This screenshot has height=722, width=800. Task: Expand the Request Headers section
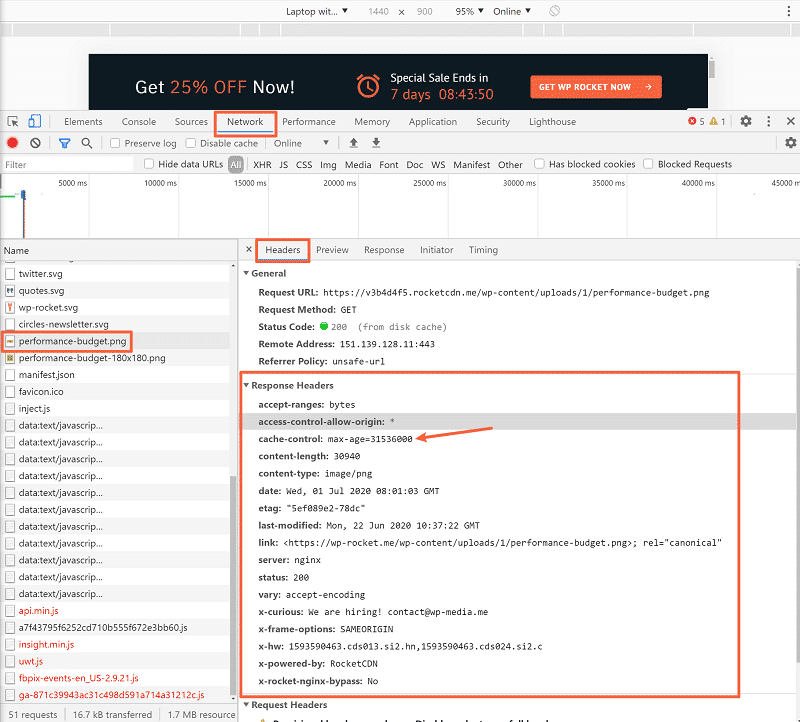246,705
